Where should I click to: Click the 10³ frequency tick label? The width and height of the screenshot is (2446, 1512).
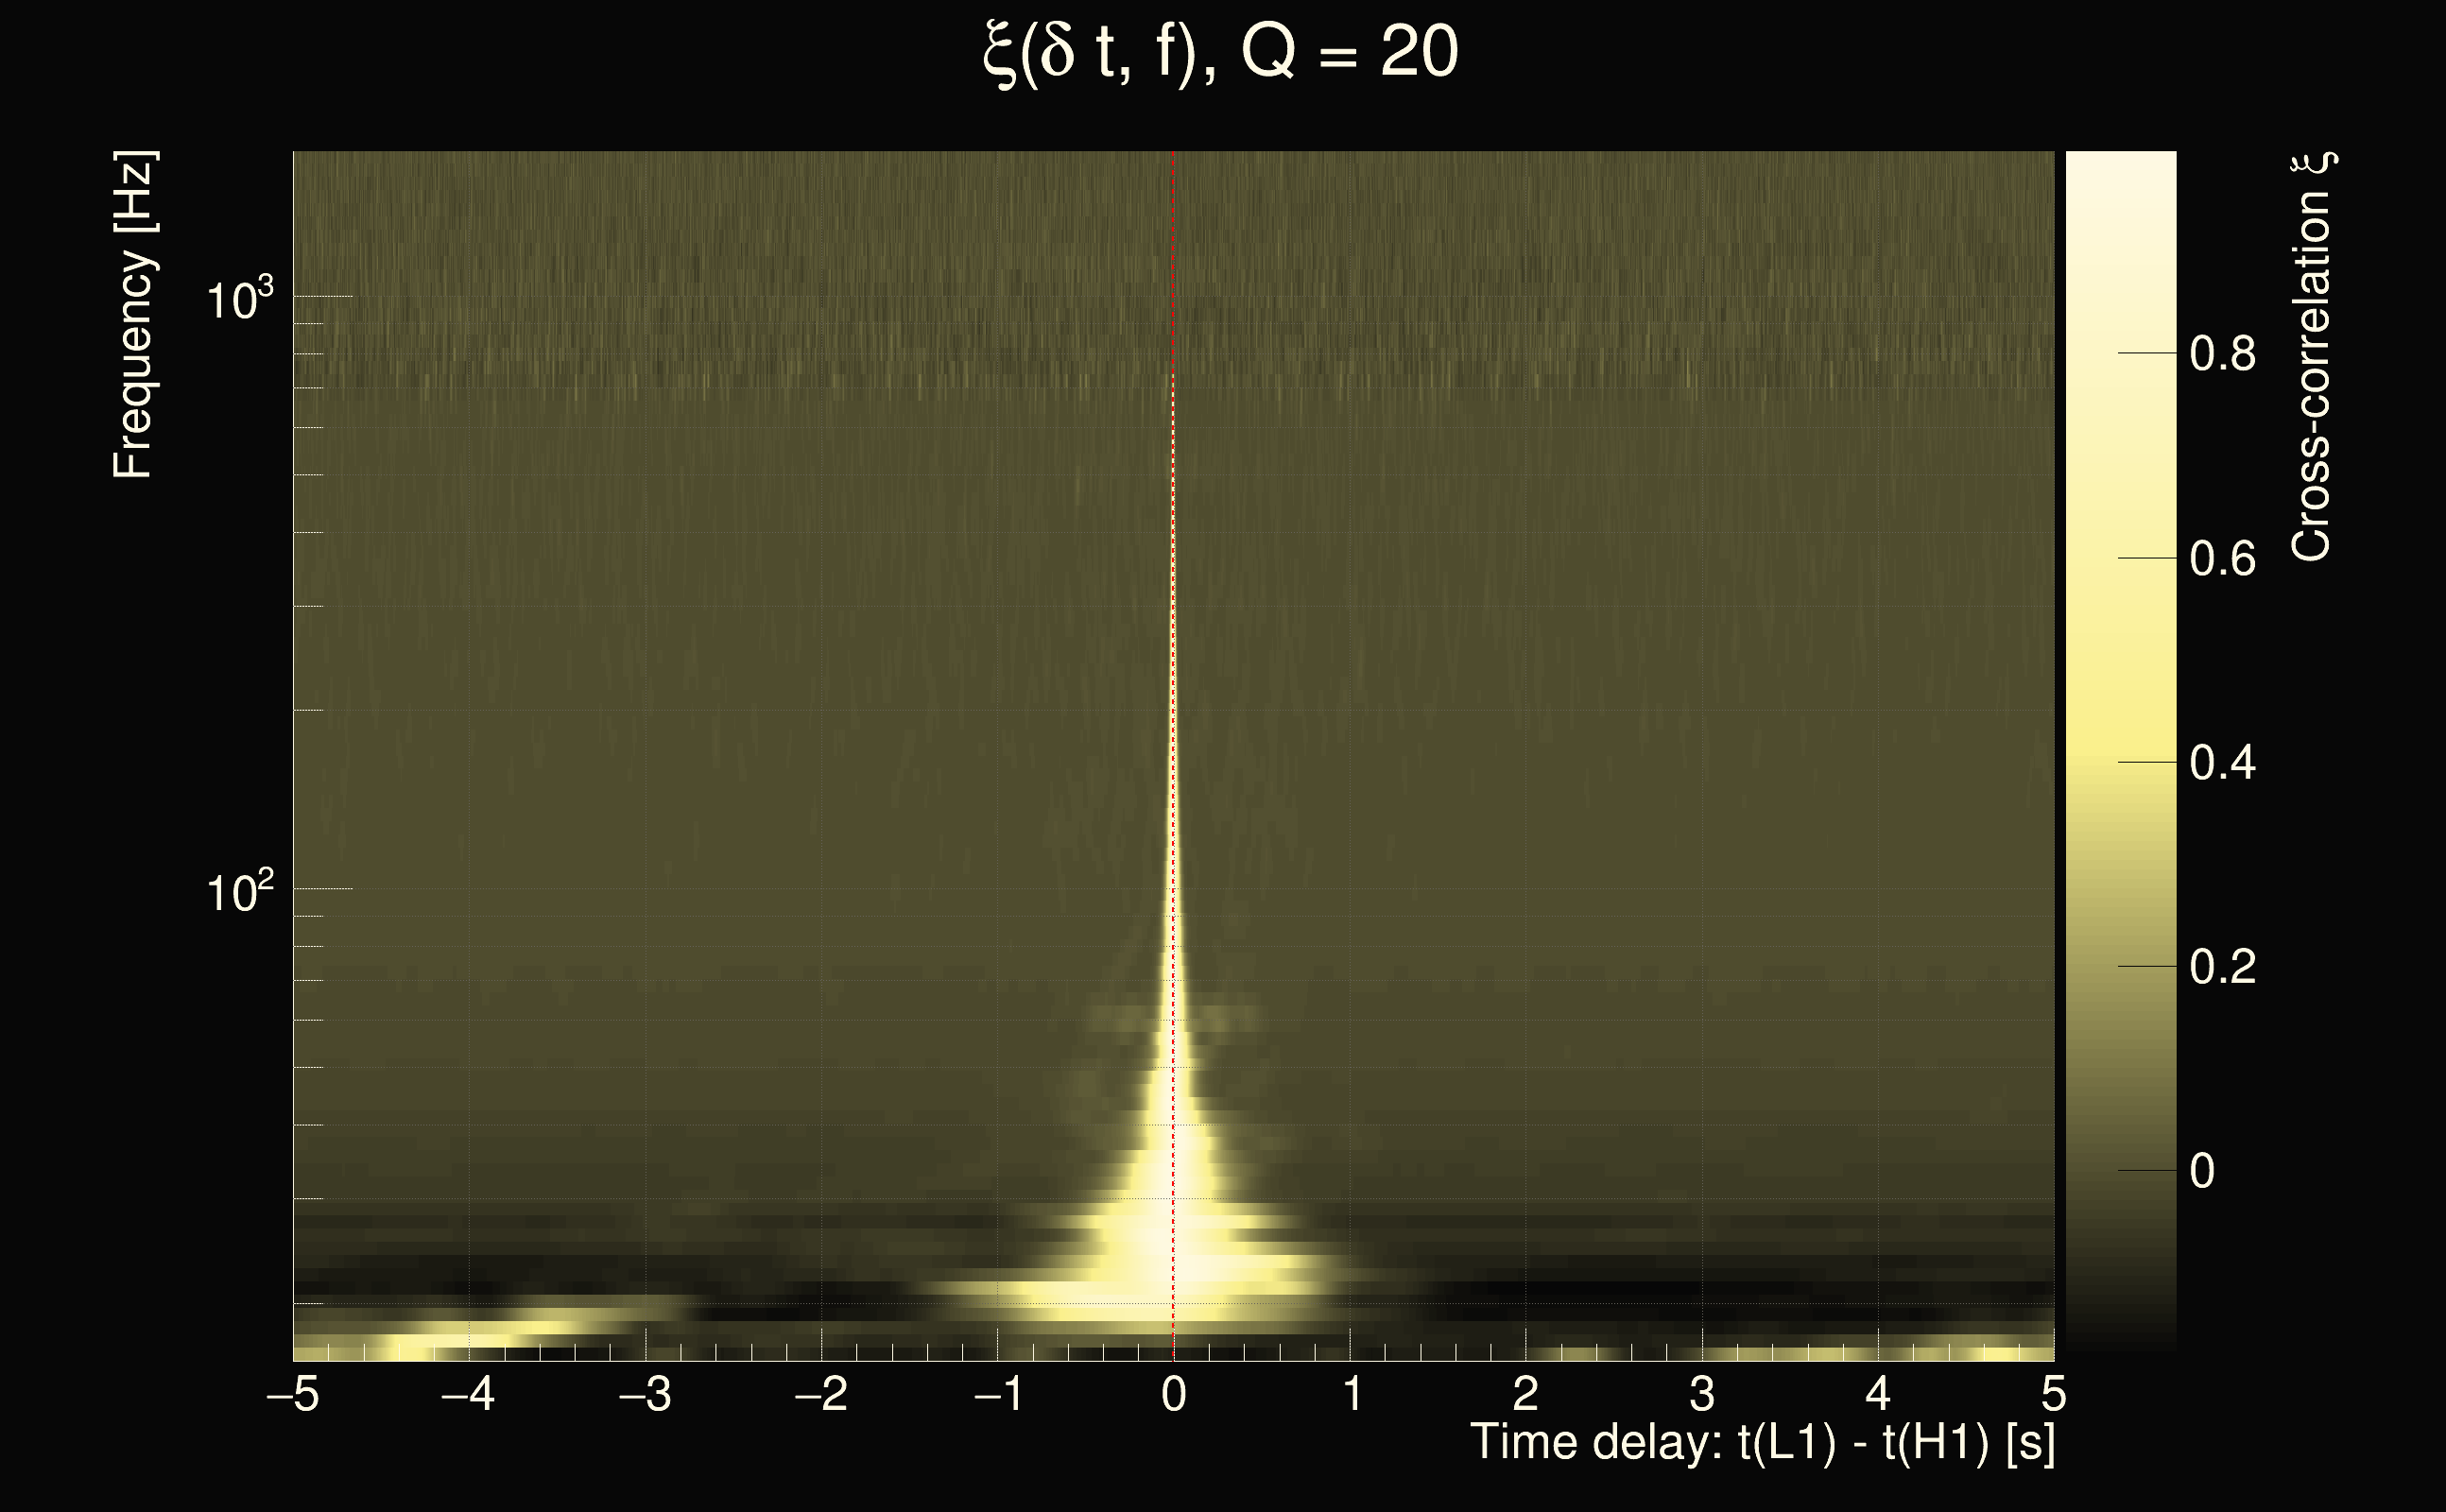point(239,298)
